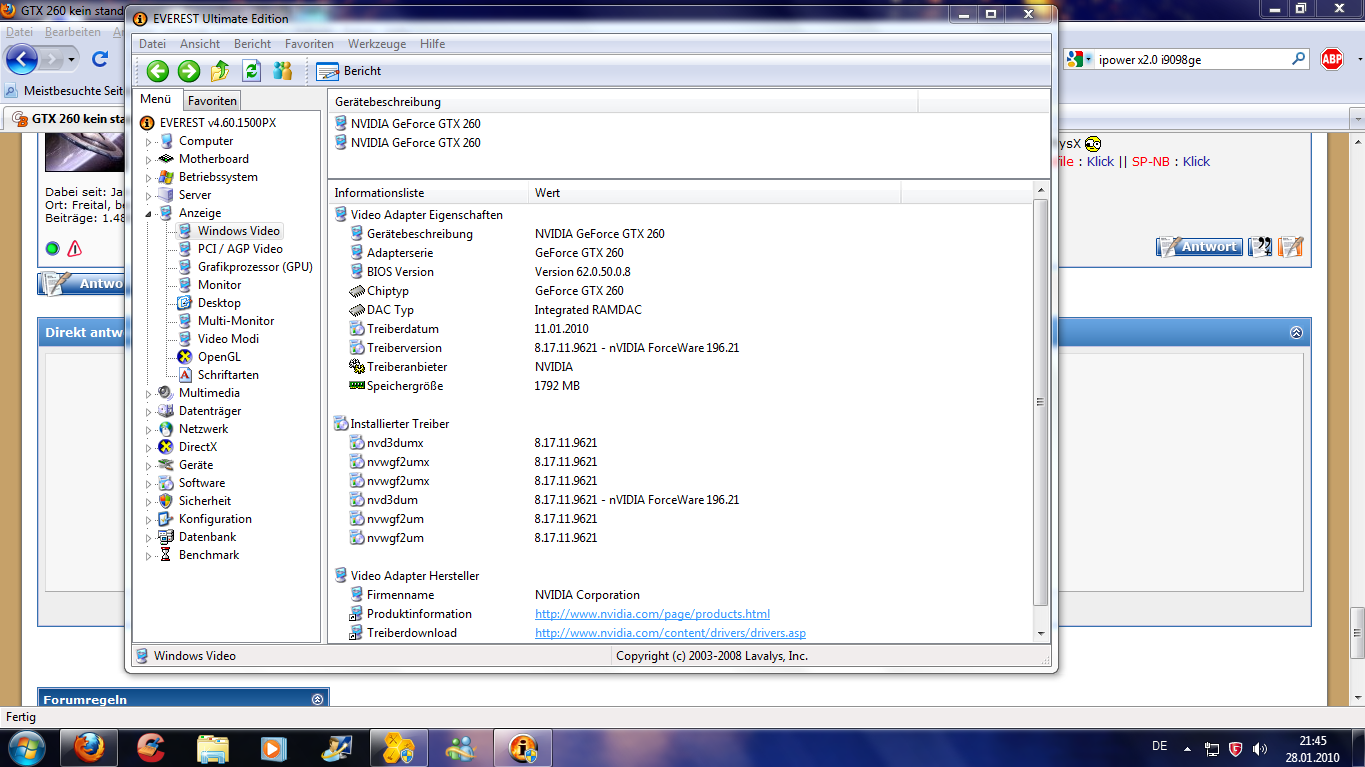Screen dimensions: 1365x767
Task: Click the Antwort button in the forum page
Action: (1198, 247)
